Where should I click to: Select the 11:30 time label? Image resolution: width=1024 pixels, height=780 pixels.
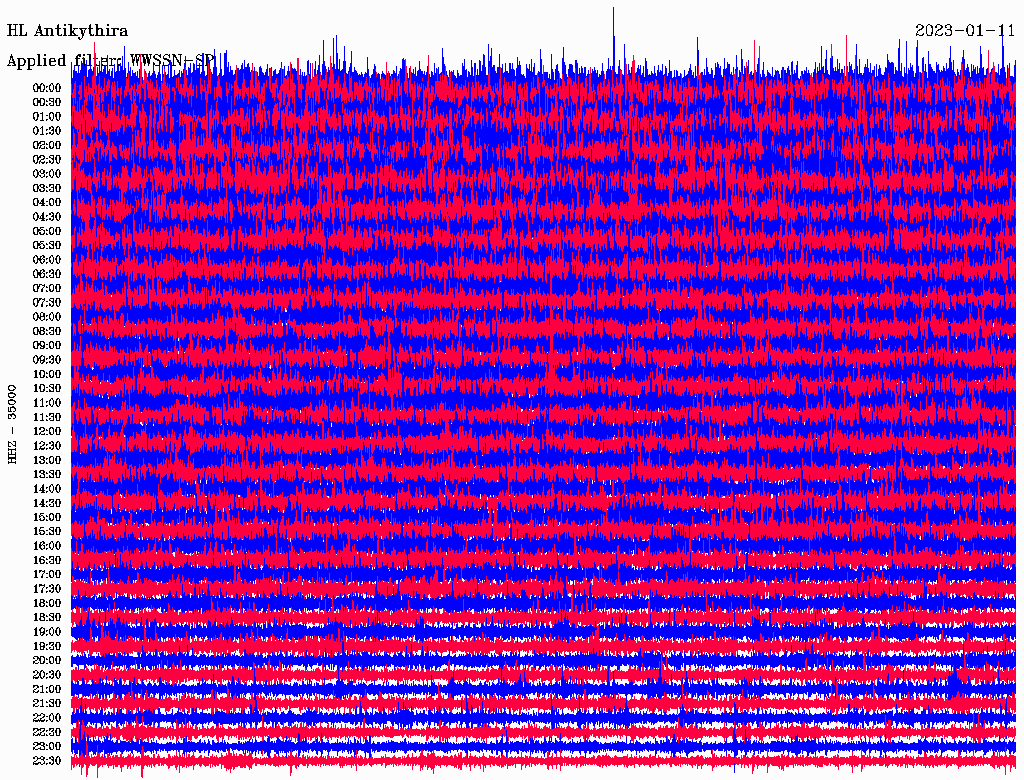click(x=47, y=417)
